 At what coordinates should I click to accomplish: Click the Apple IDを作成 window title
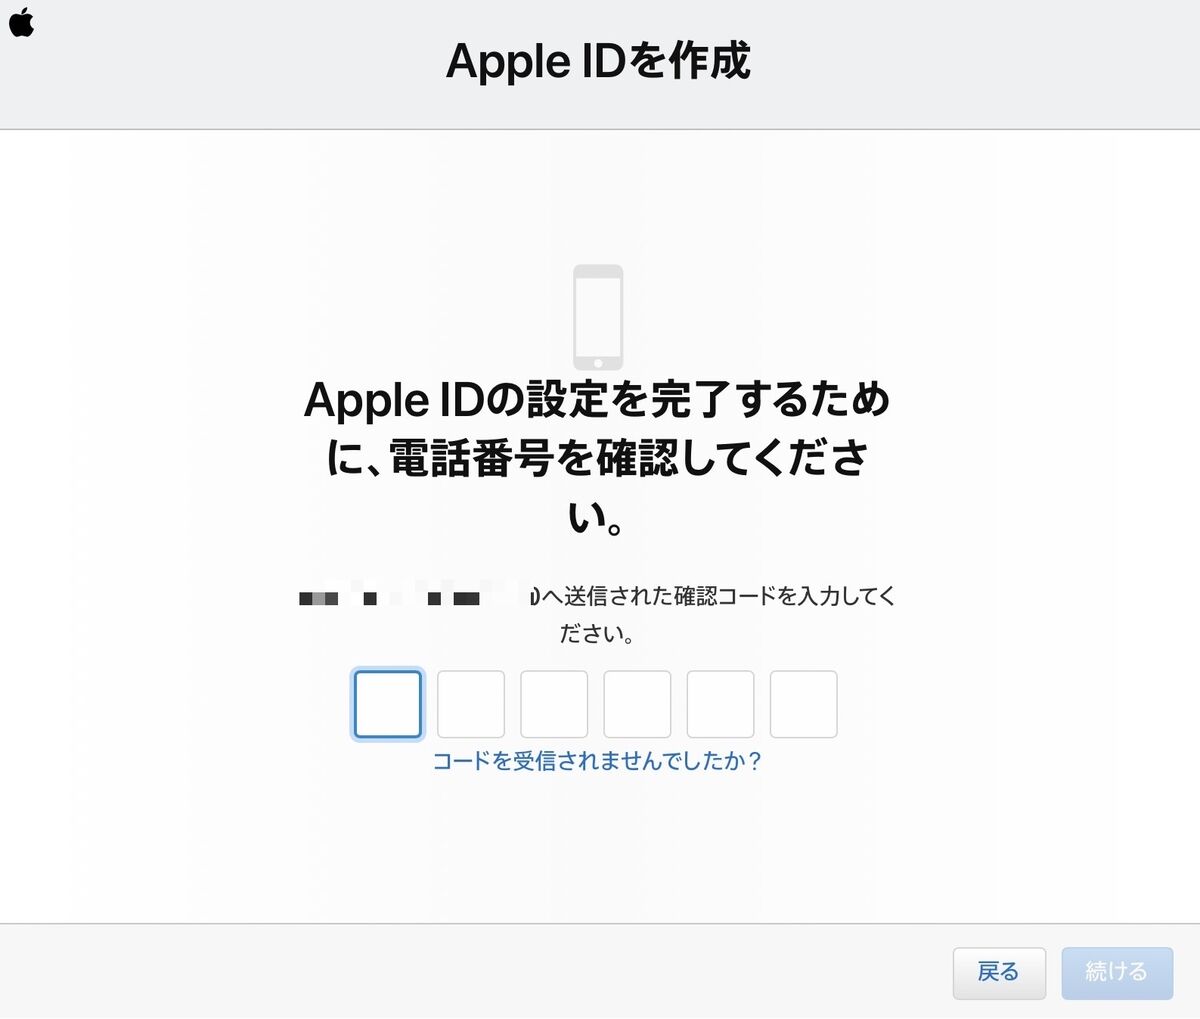tap(598, 61)
